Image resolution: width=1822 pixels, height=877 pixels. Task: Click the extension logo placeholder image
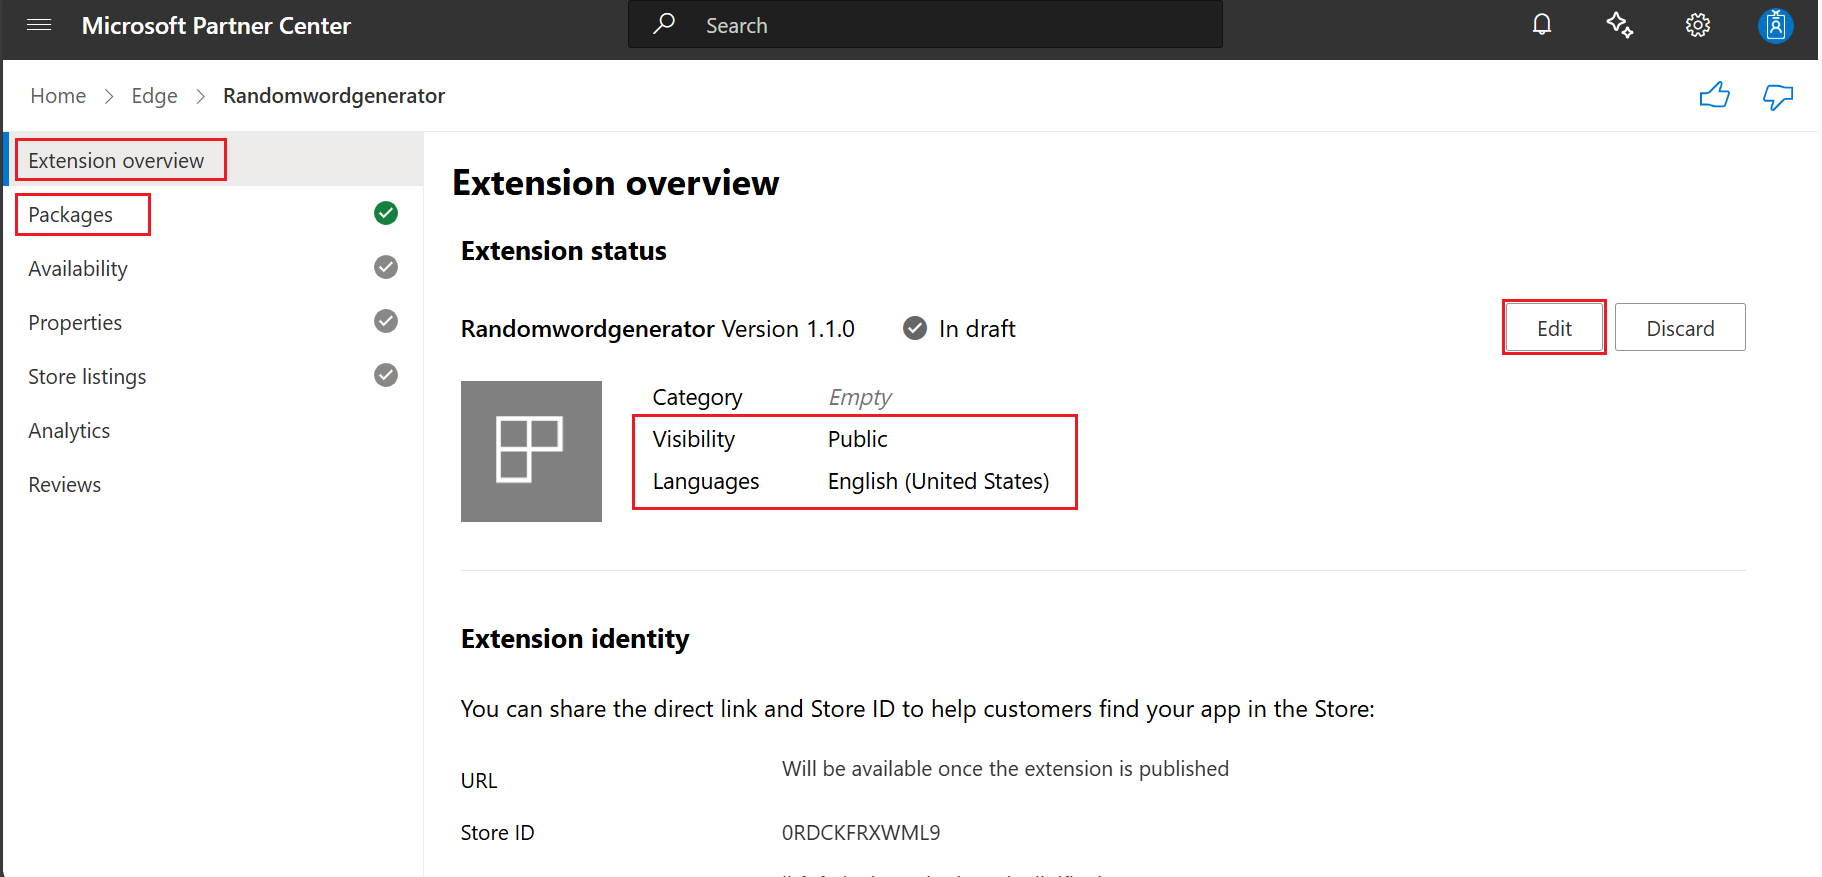coord(531,451)
